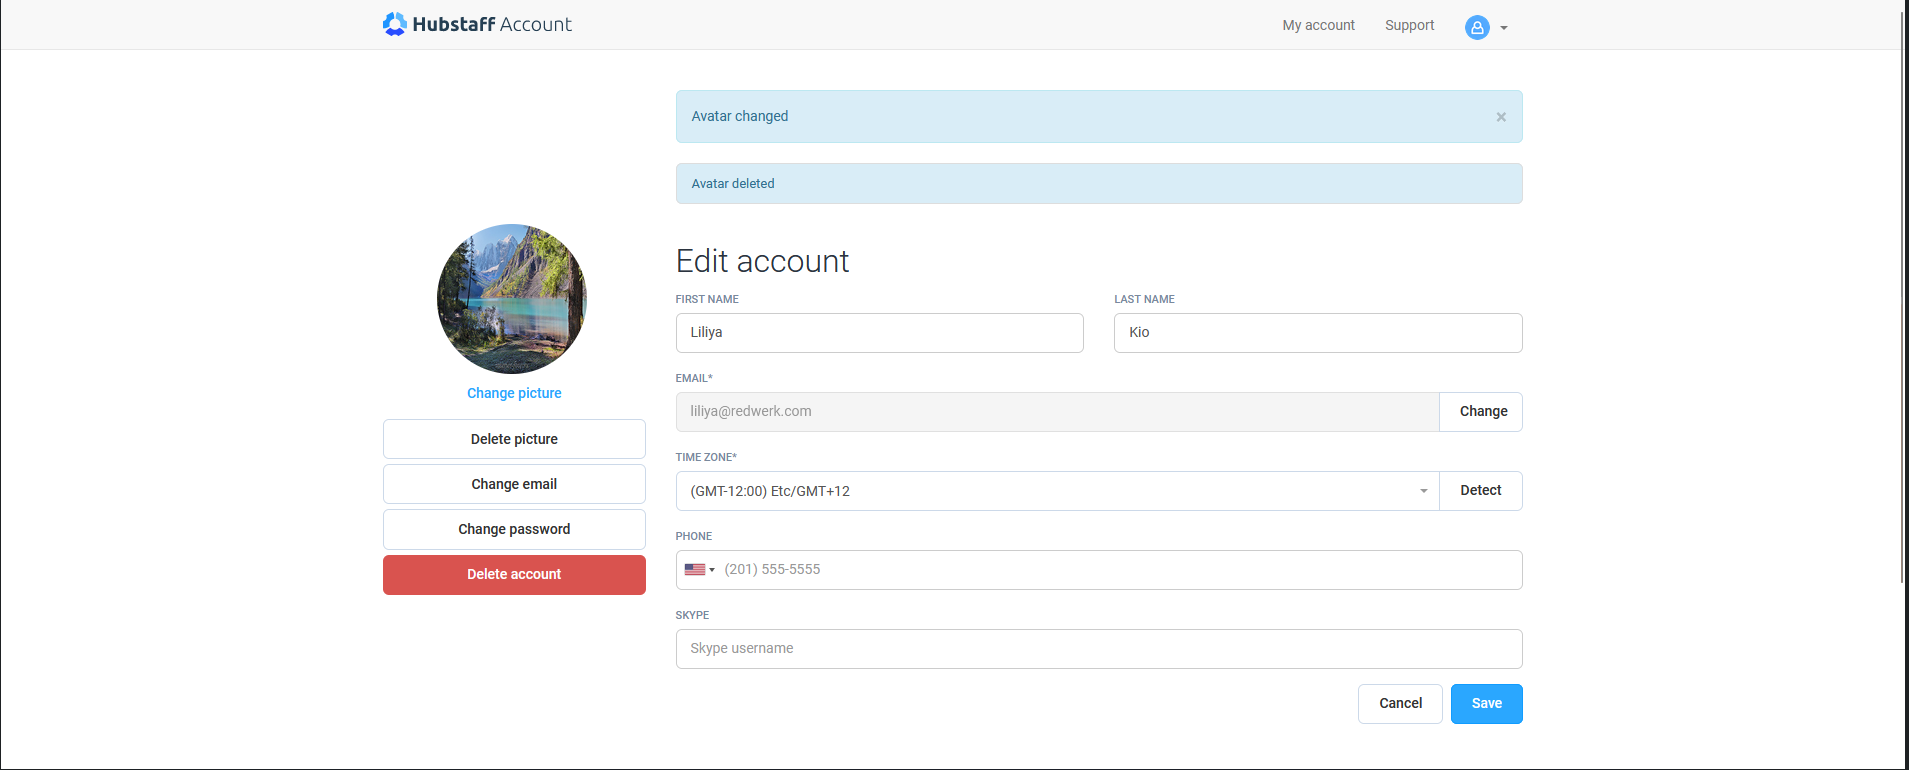Click the Change password button

tap(514, 529)
